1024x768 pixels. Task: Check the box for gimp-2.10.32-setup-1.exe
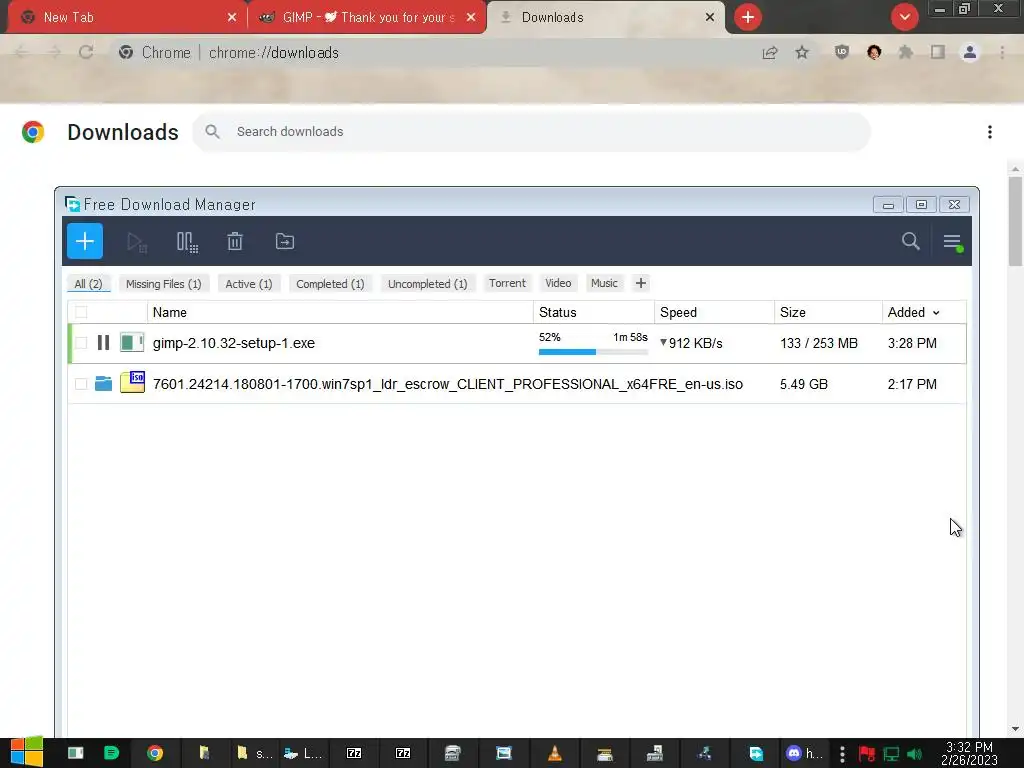tap(81, 343)
